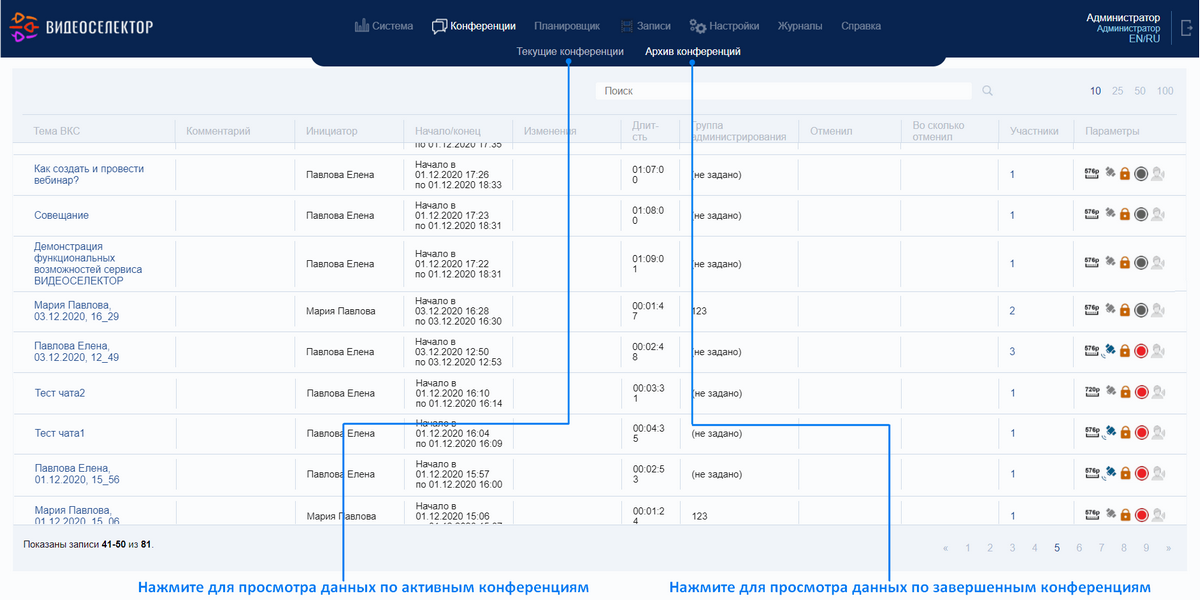Click lock icon for 'Как создать и провести вебинар?'

[1125, 174]
